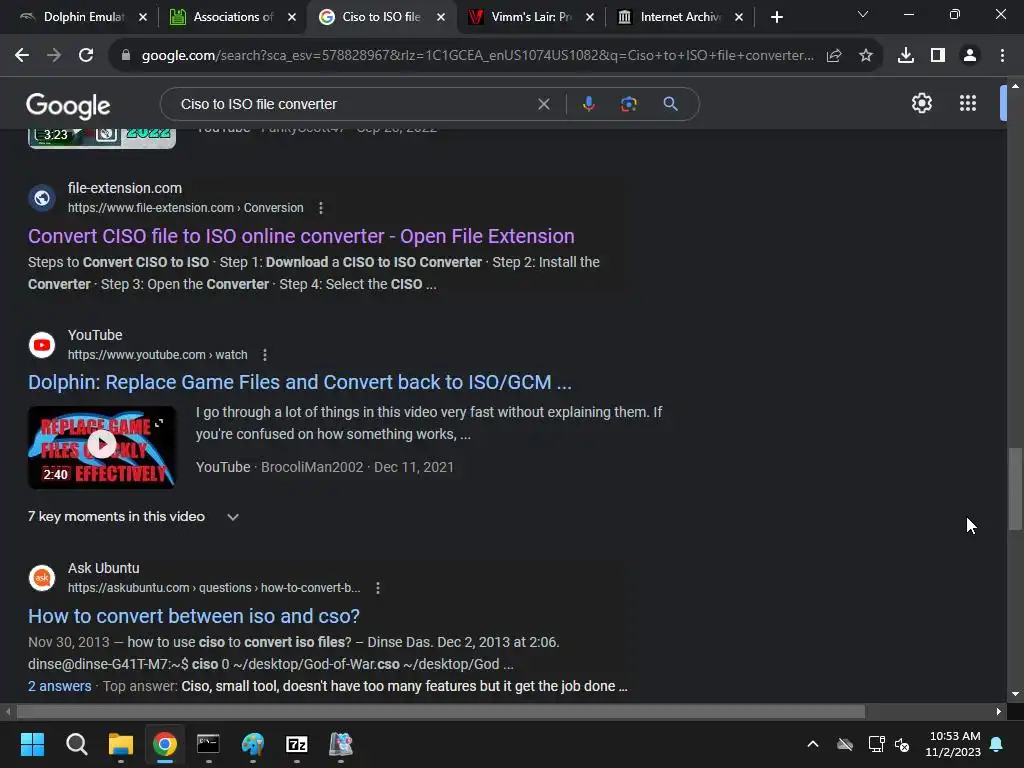This screenshot has width=1024, height=768.
Task: Switch to the Internet Archive tab
Action: point(680,17)
